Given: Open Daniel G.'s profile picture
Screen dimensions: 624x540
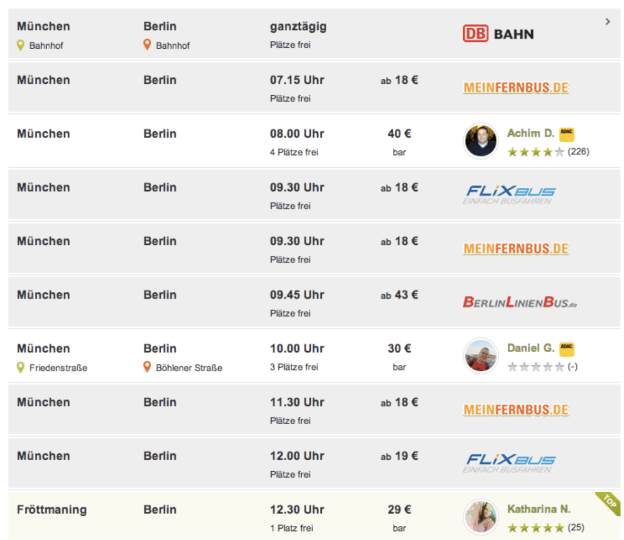Looking at the screenshot, I should 481,356.
